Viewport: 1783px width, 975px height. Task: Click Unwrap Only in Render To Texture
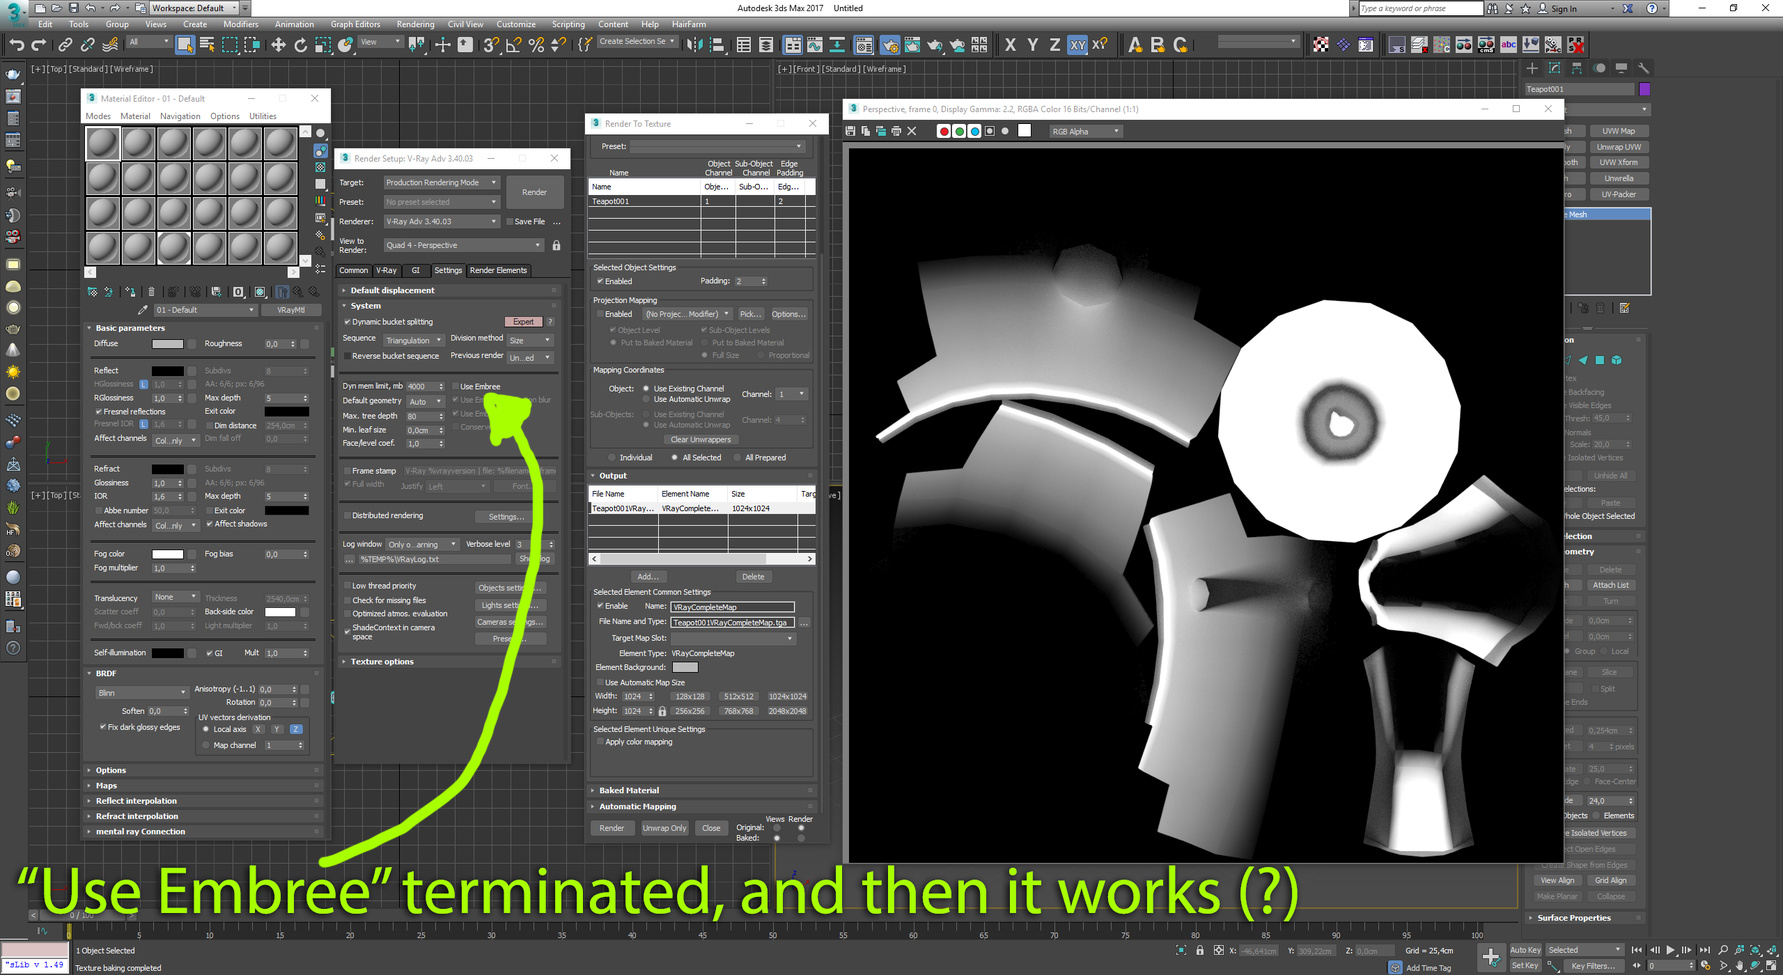(x=664, y=828)
